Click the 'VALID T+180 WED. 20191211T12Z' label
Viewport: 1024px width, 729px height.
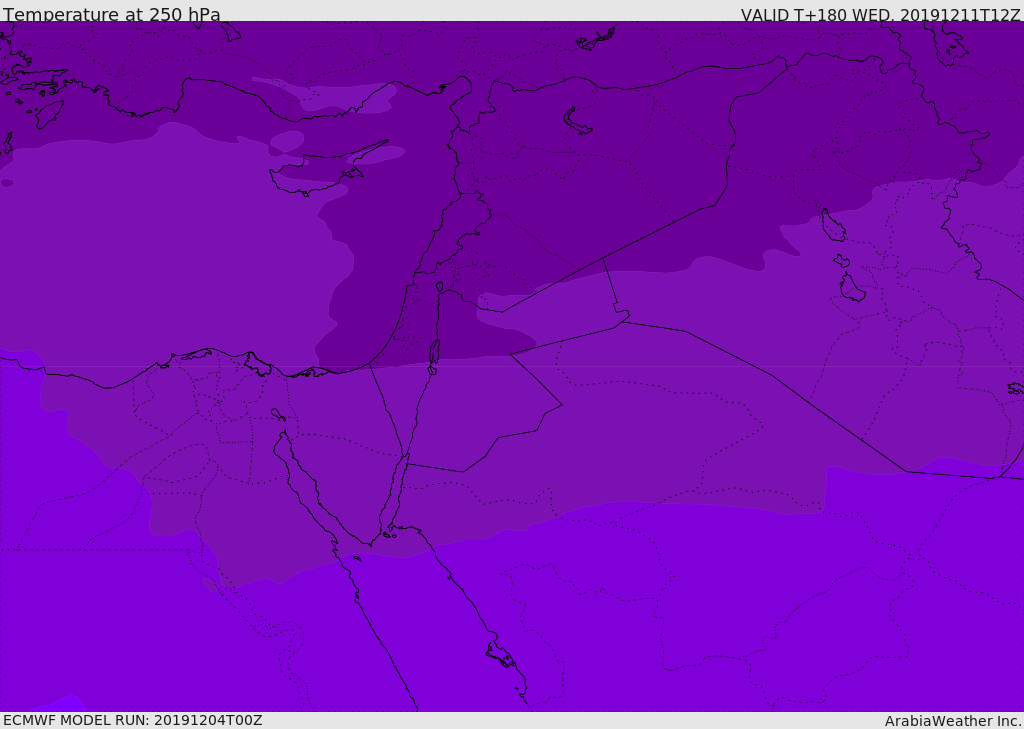[x=880, y=14]
